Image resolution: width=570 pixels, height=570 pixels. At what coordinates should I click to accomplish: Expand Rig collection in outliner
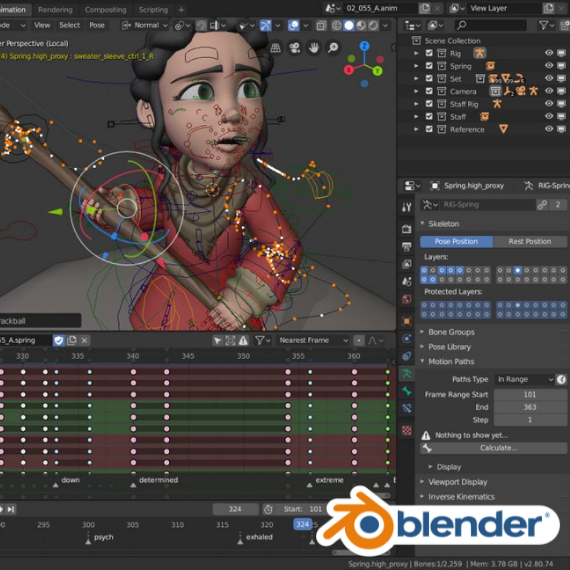point(416,53)
